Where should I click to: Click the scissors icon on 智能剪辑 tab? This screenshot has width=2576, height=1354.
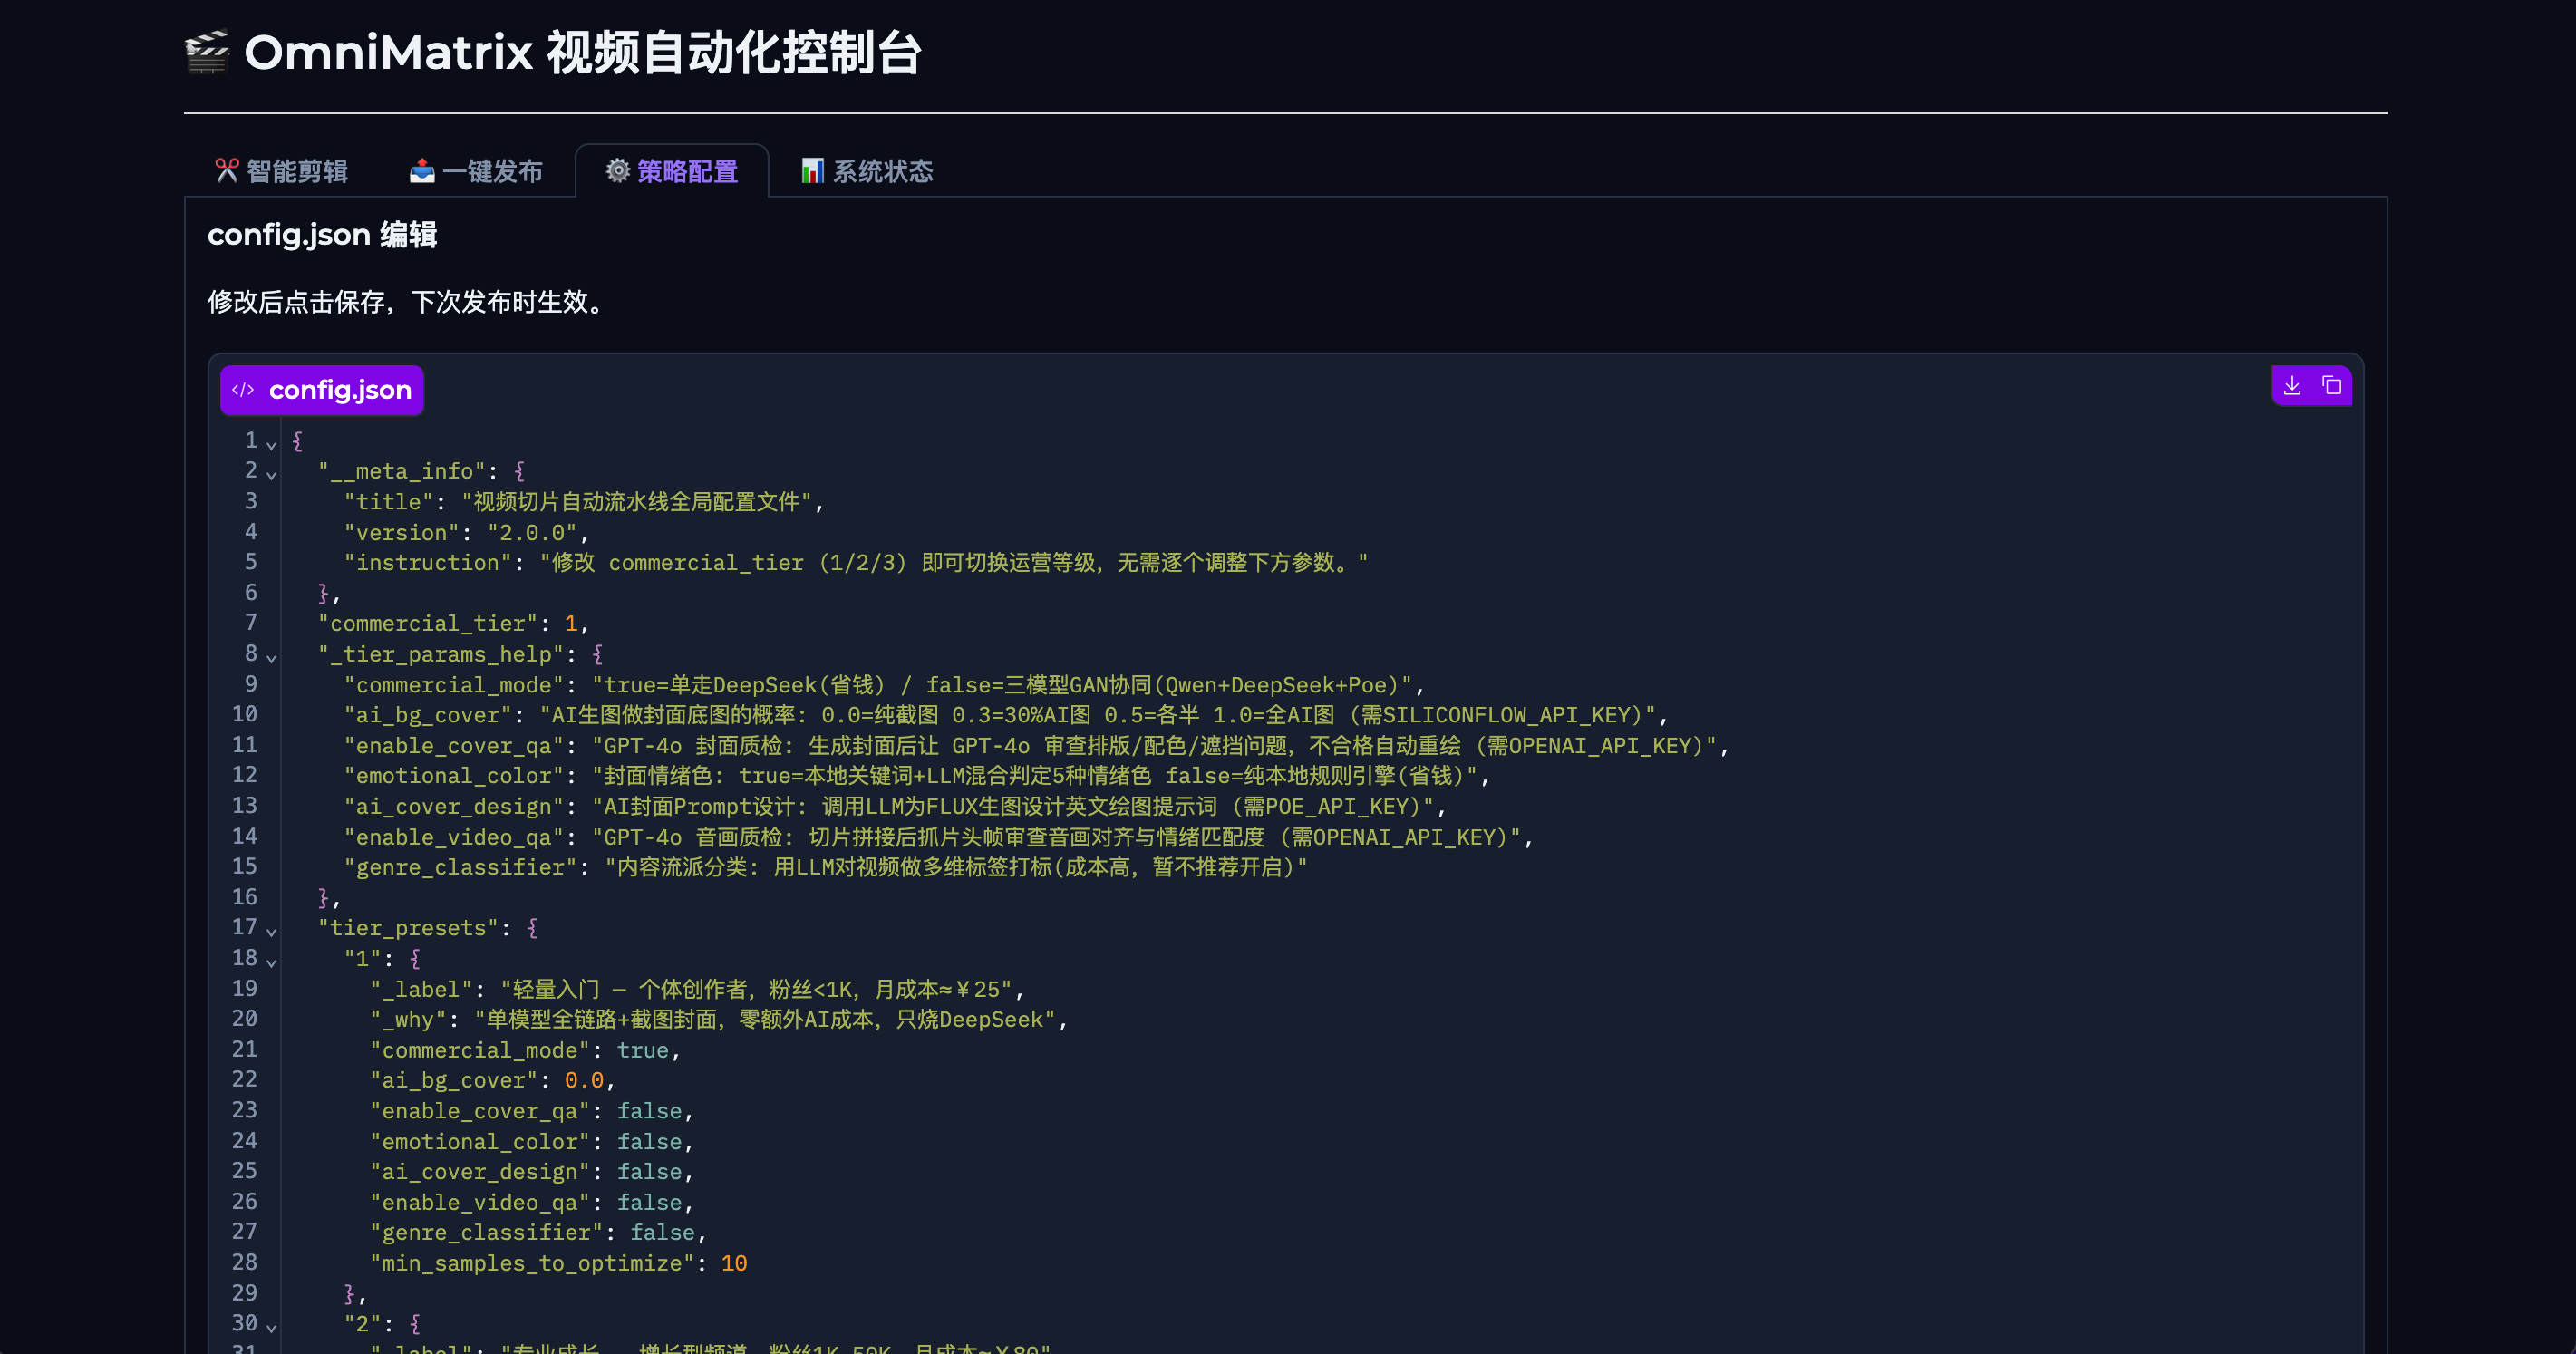point(227,171)
